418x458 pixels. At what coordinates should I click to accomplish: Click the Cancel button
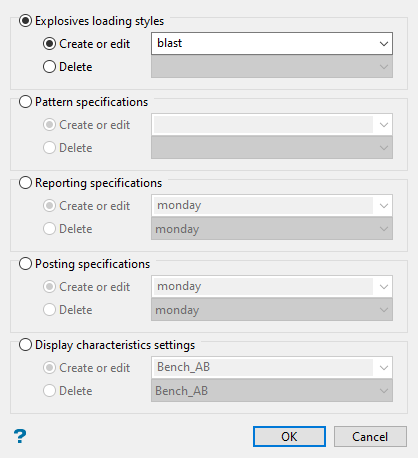[x=370, y=436]
